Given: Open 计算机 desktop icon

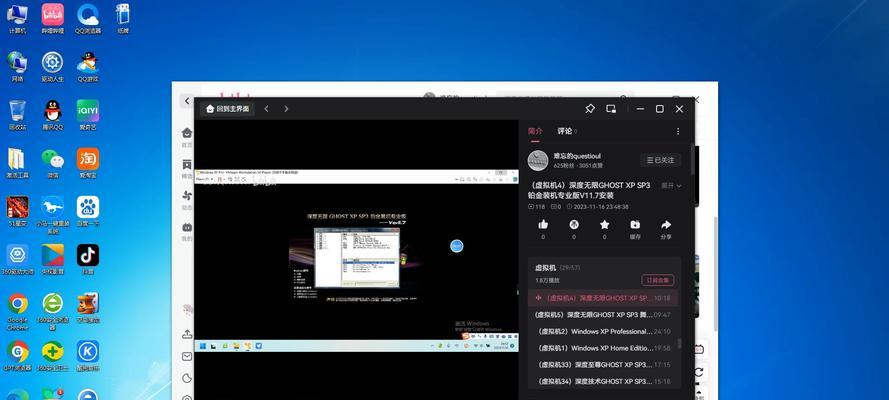Looking at the screenshot, I should pos(17,18).
